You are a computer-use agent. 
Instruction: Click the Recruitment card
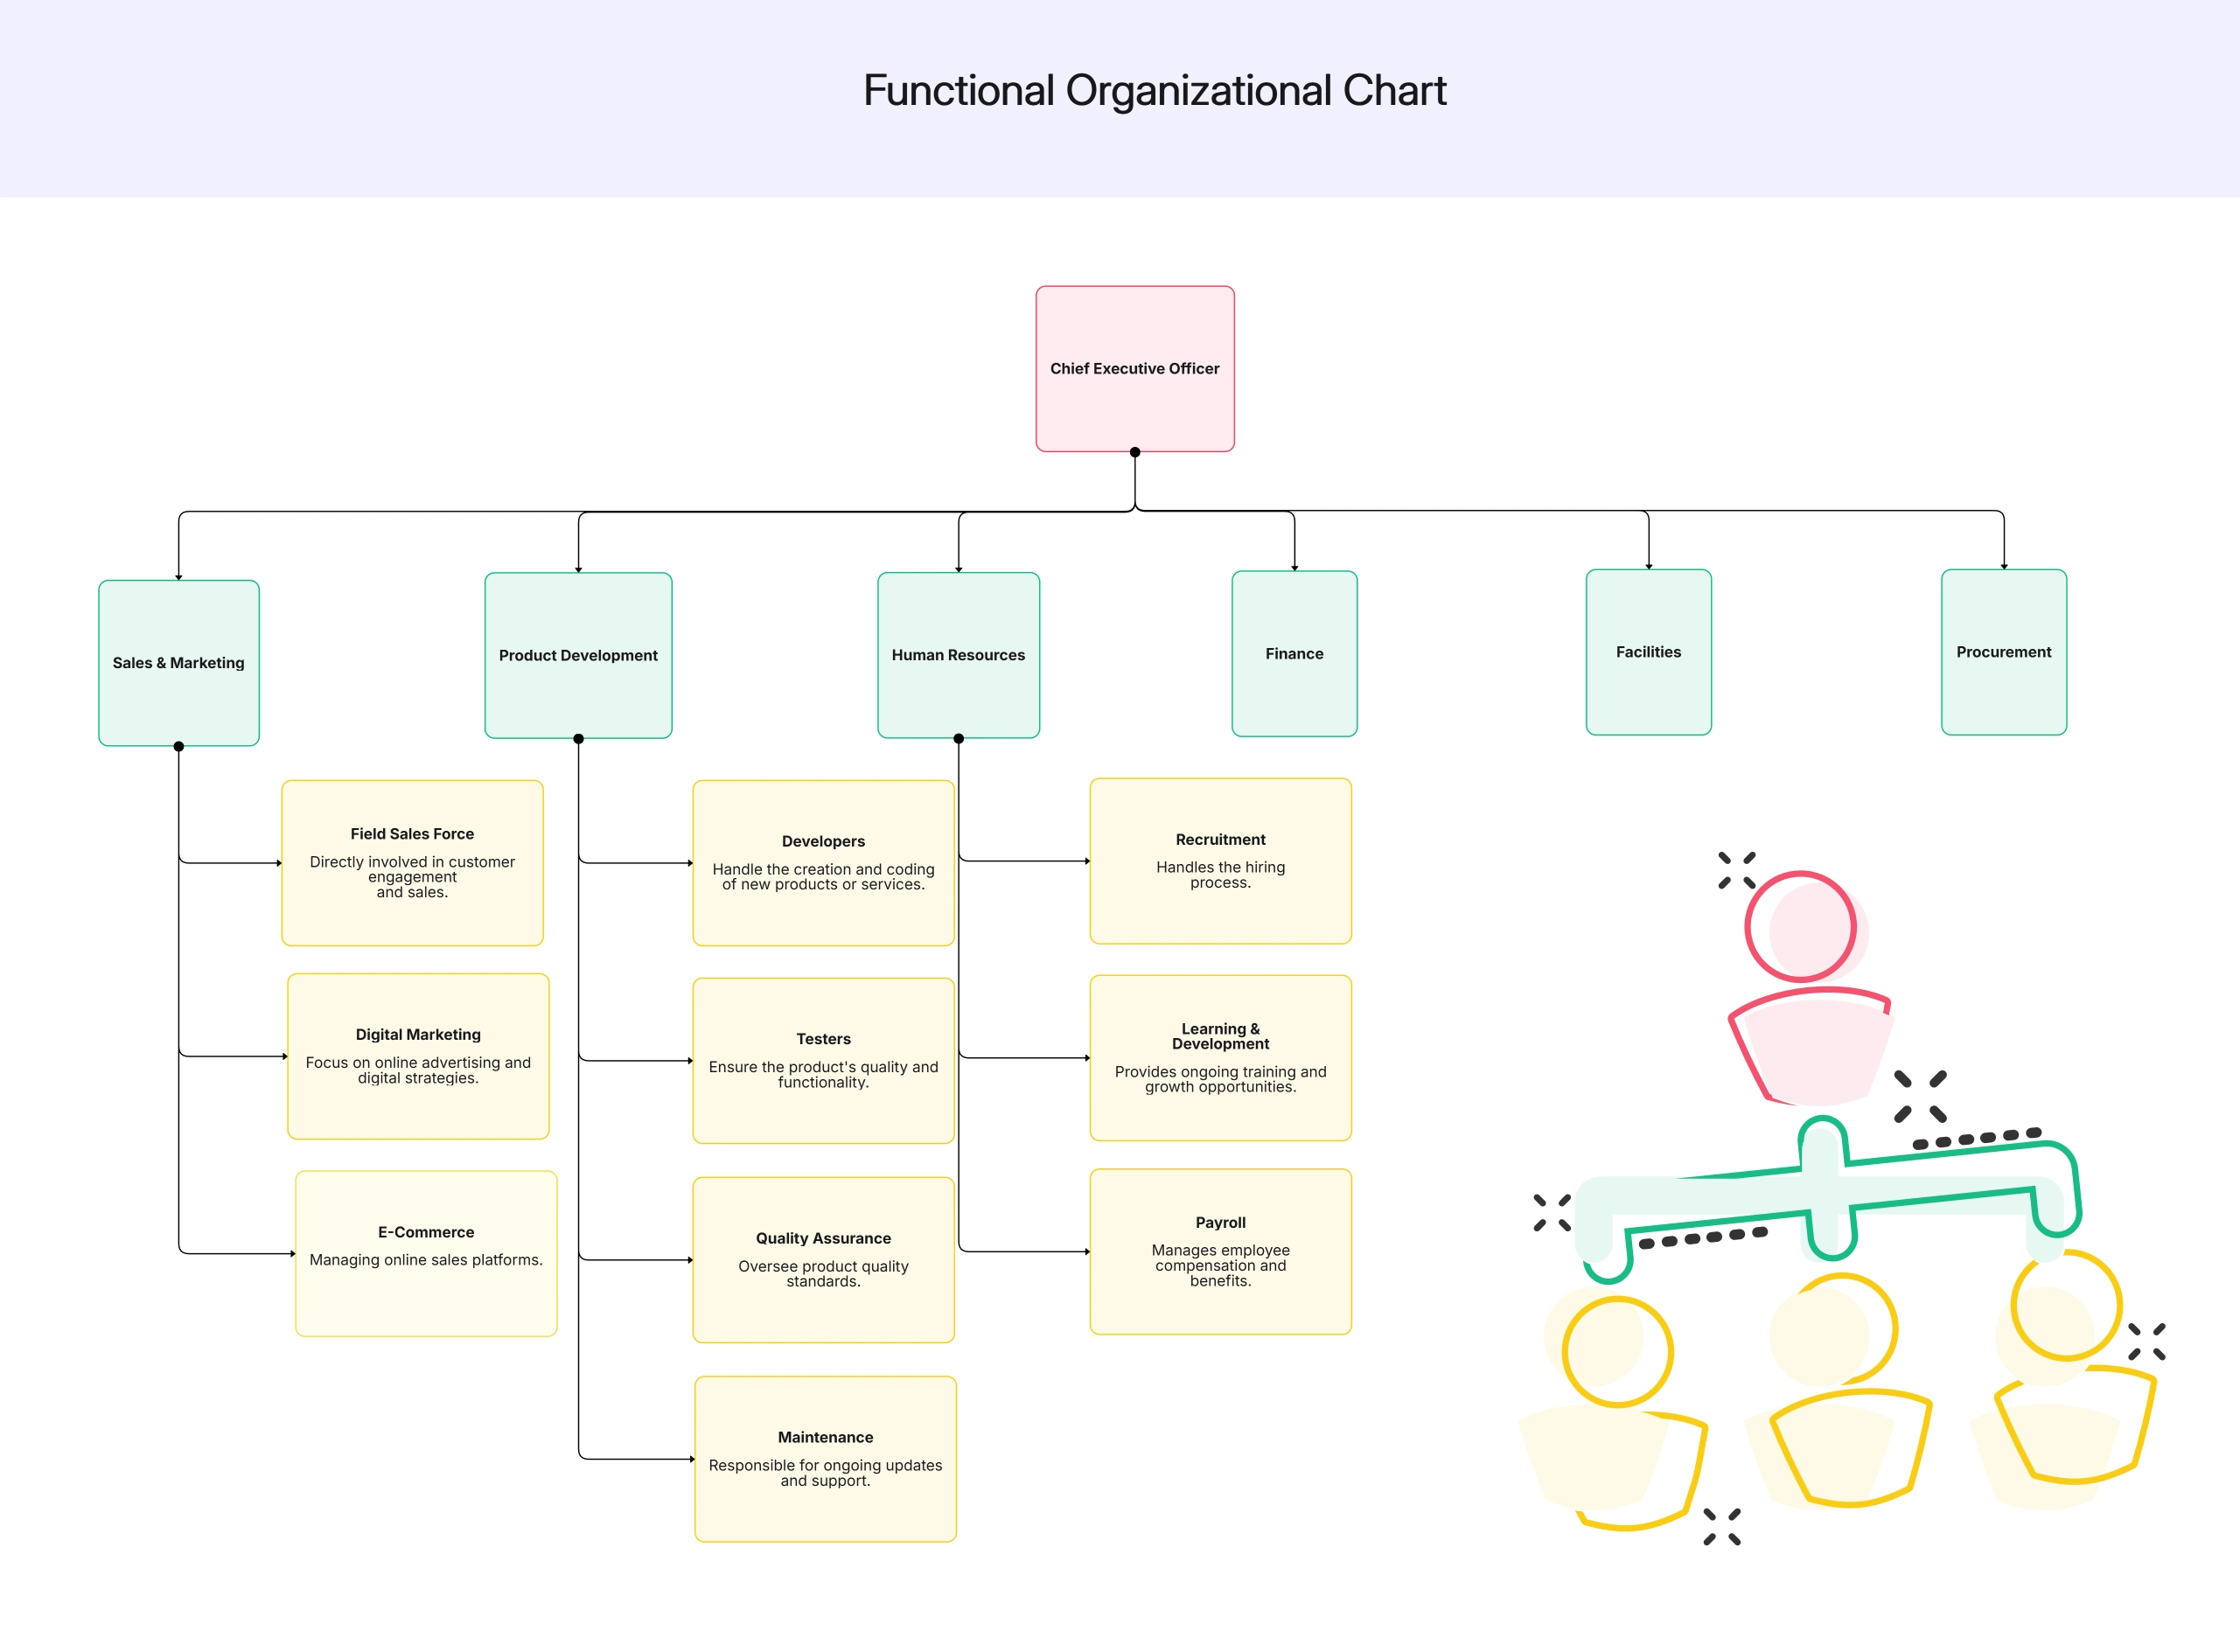(1220, 861)
